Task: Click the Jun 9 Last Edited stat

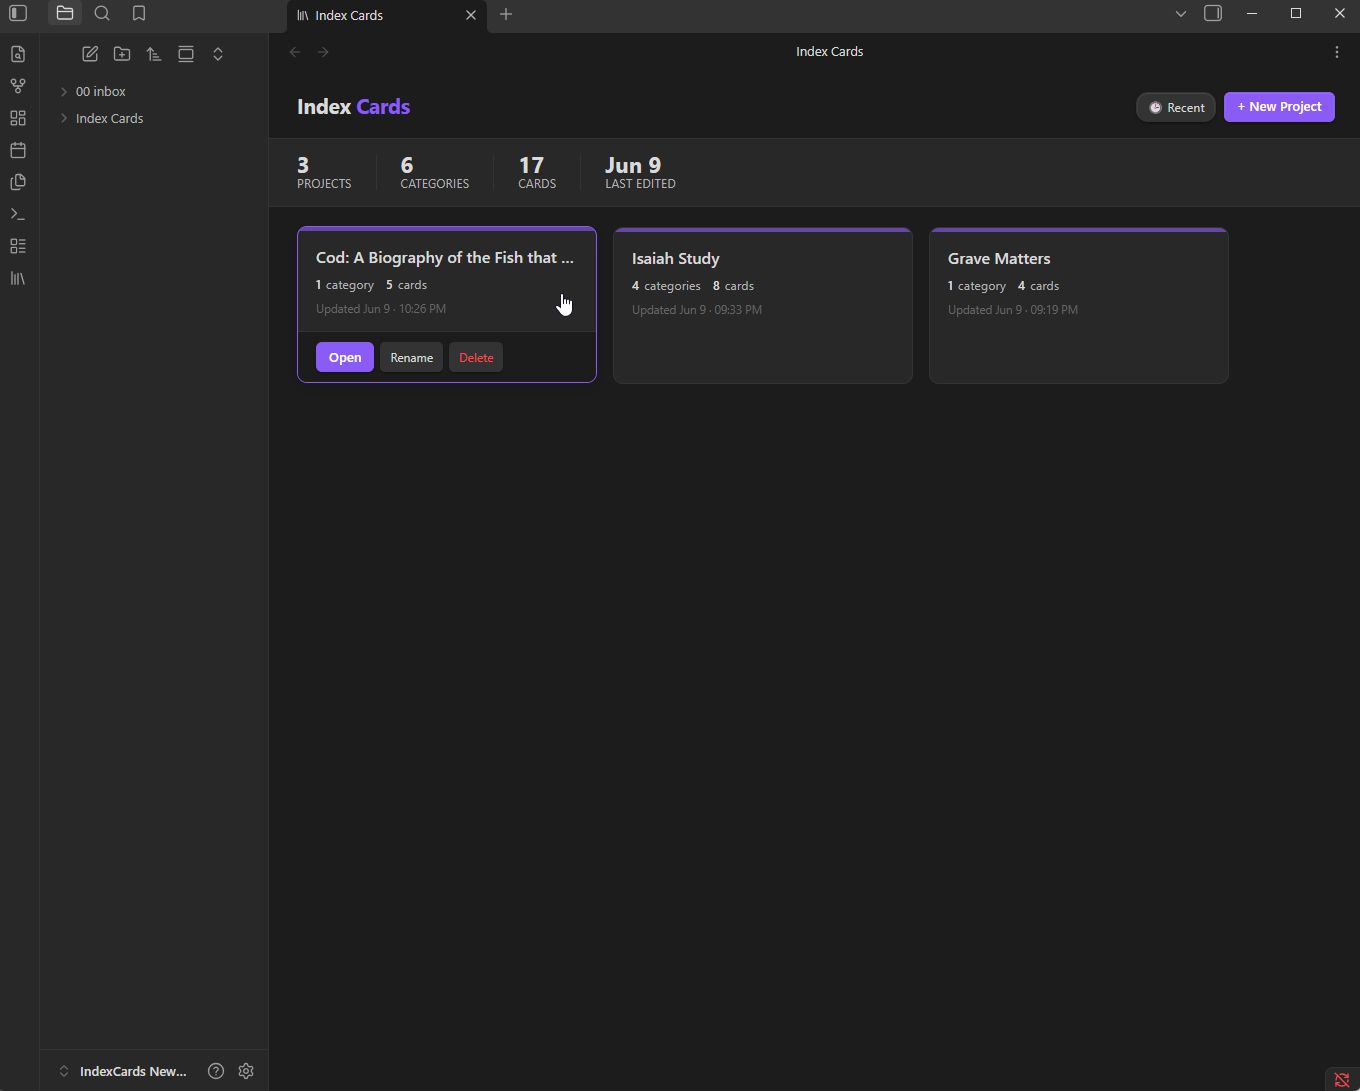Action: coord(640,172)
